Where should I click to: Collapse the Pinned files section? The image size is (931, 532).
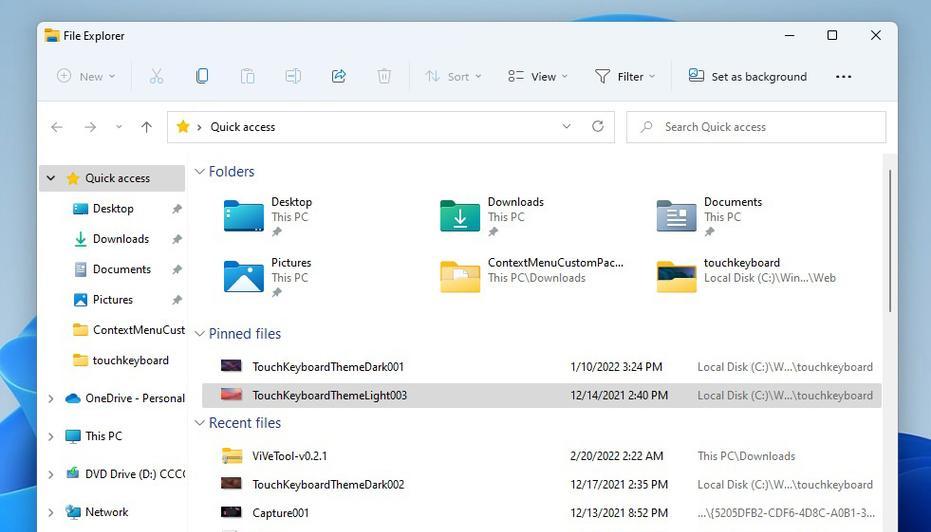click(200, 334)
